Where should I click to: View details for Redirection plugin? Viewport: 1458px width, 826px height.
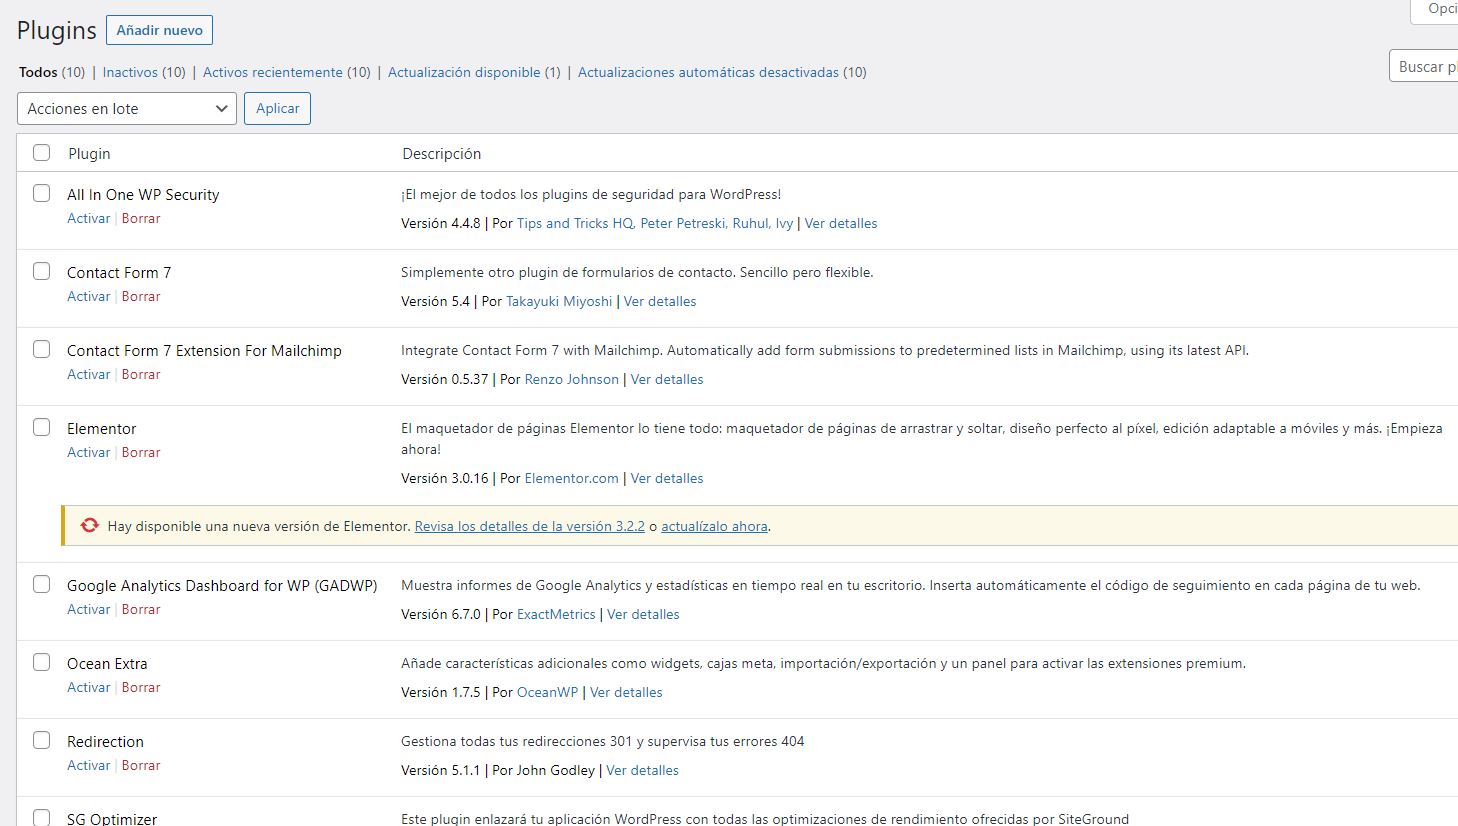[x=642, y=770]
